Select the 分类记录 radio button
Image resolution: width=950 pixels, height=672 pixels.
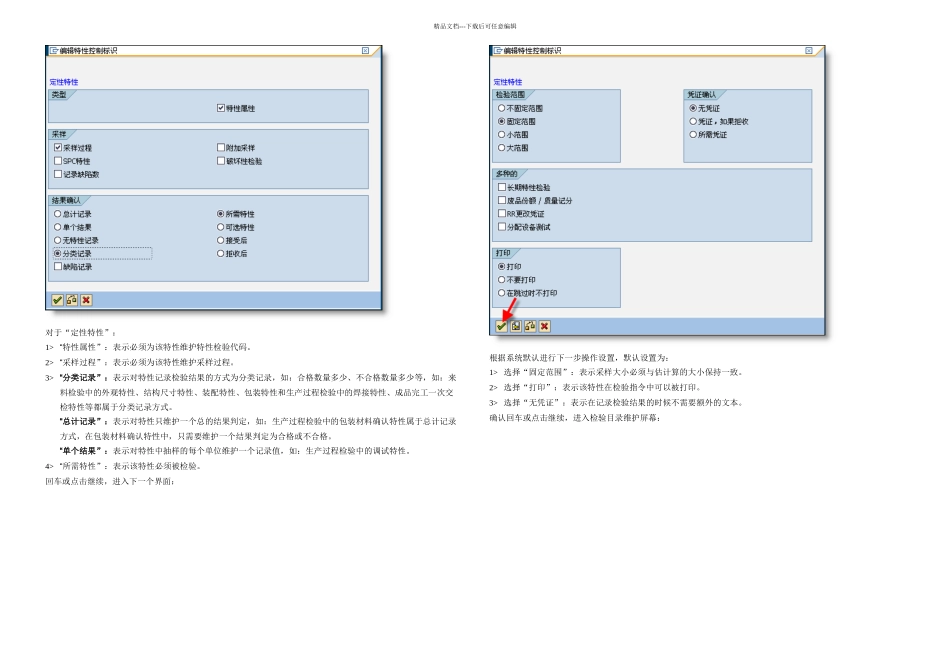tap(58, 253)
